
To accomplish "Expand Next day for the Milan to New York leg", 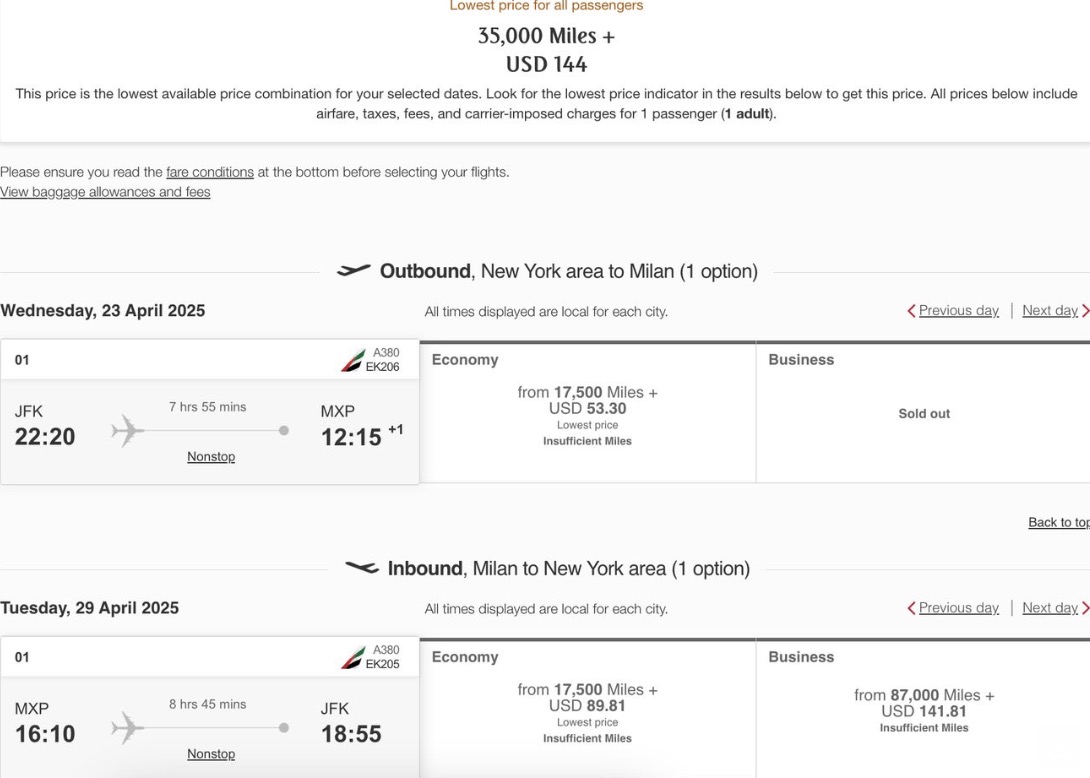I will coord(1050,607).
